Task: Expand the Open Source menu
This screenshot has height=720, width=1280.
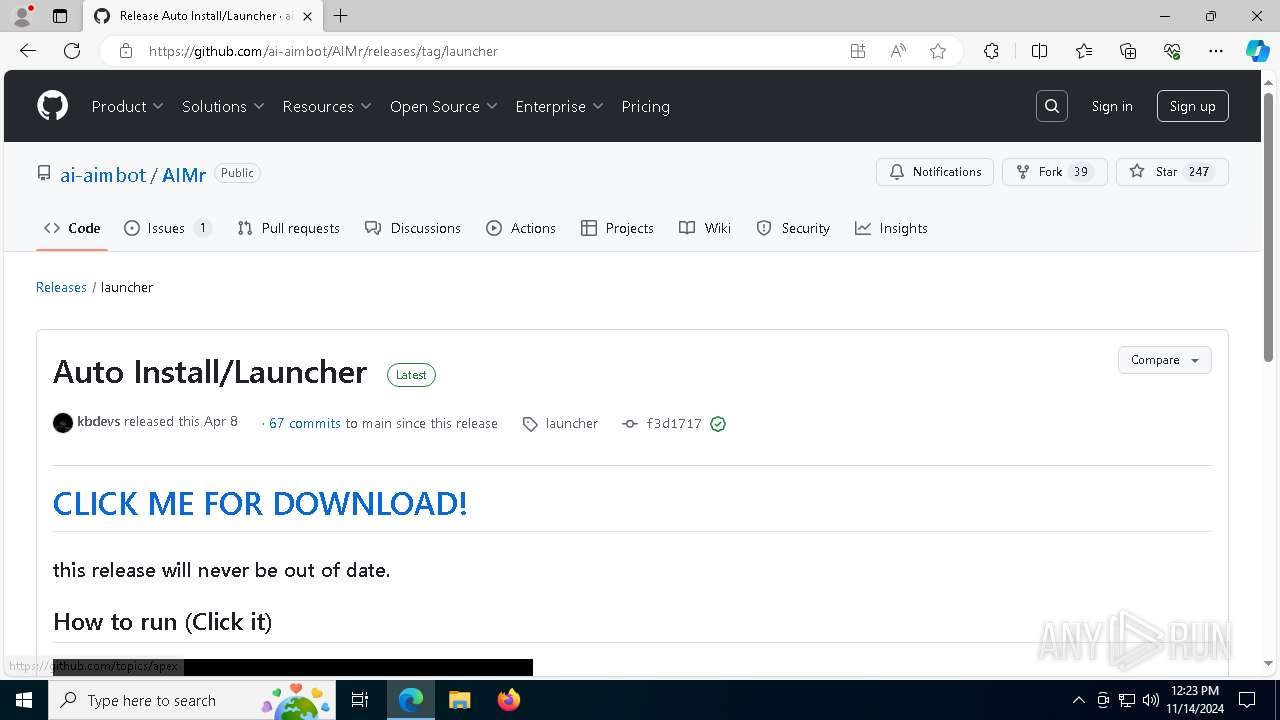Action: point(444,106)
